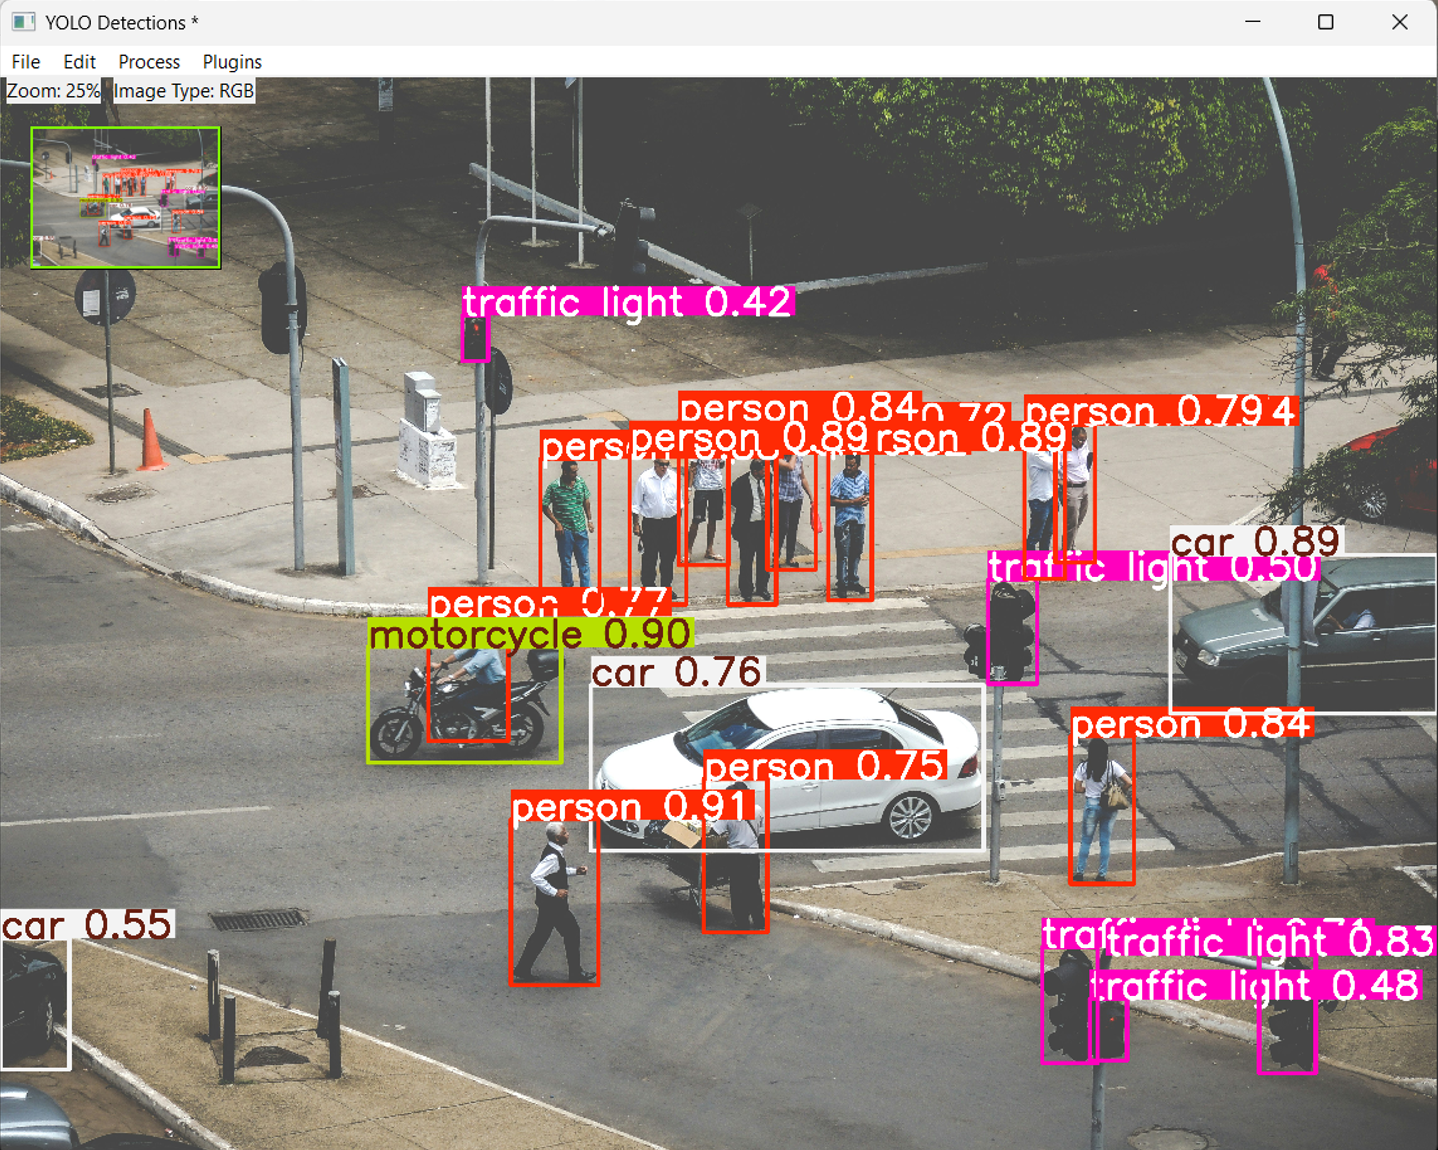The height and width of the screenshot is (1150, 1438).
Task: Click the Zoom: 25% status indicator
Action: pos(52,90)
